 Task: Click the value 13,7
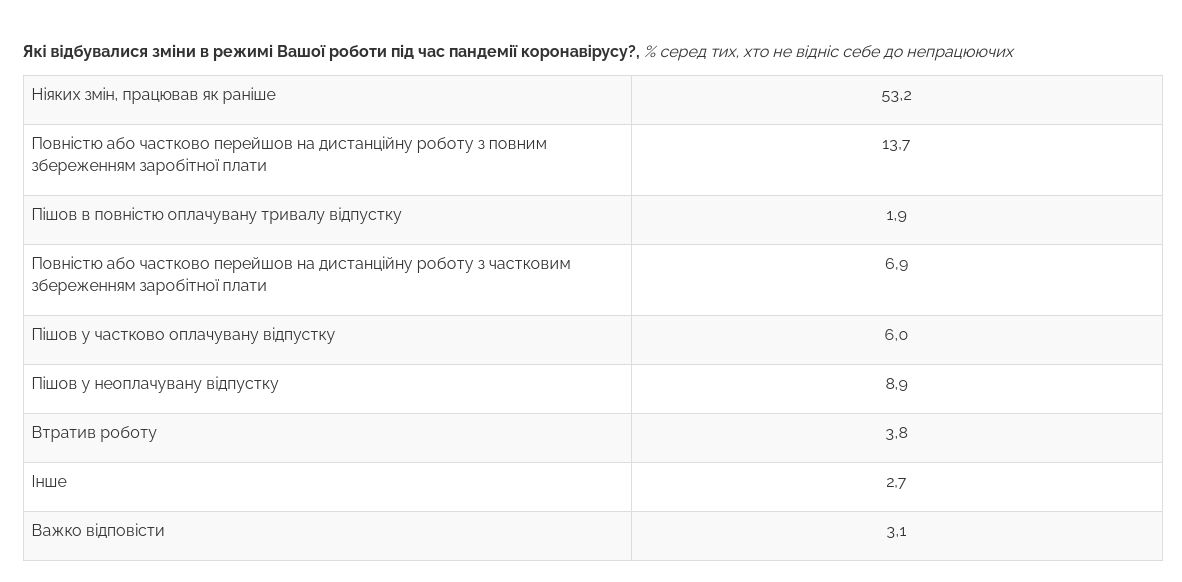(896, 145)
